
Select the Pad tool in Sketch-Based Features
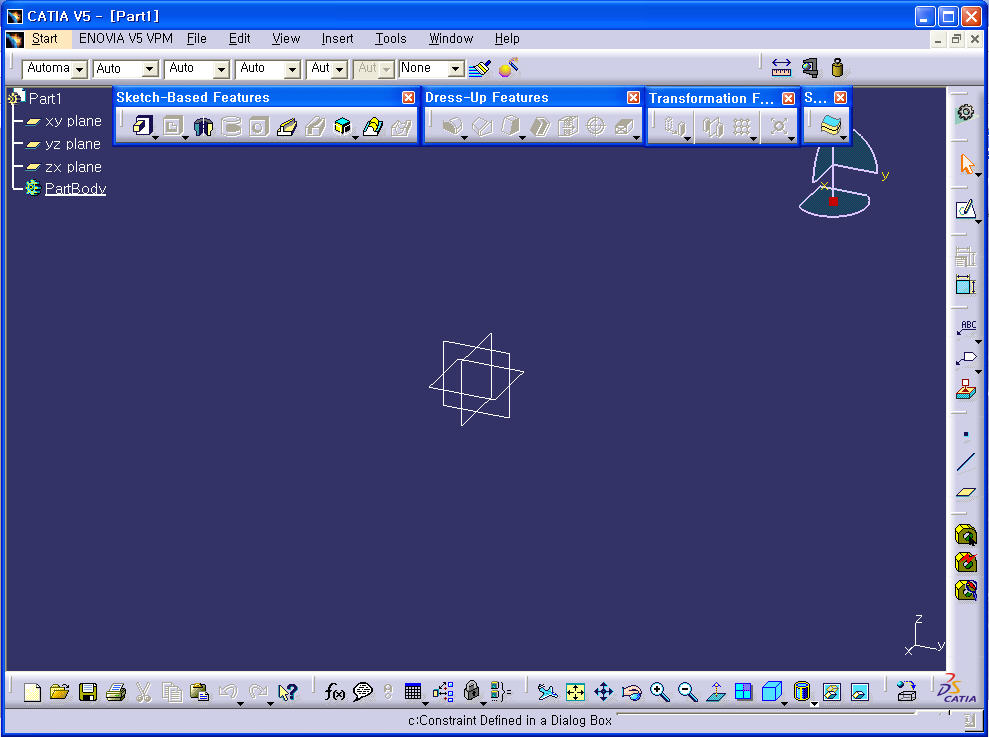[142, 126]
